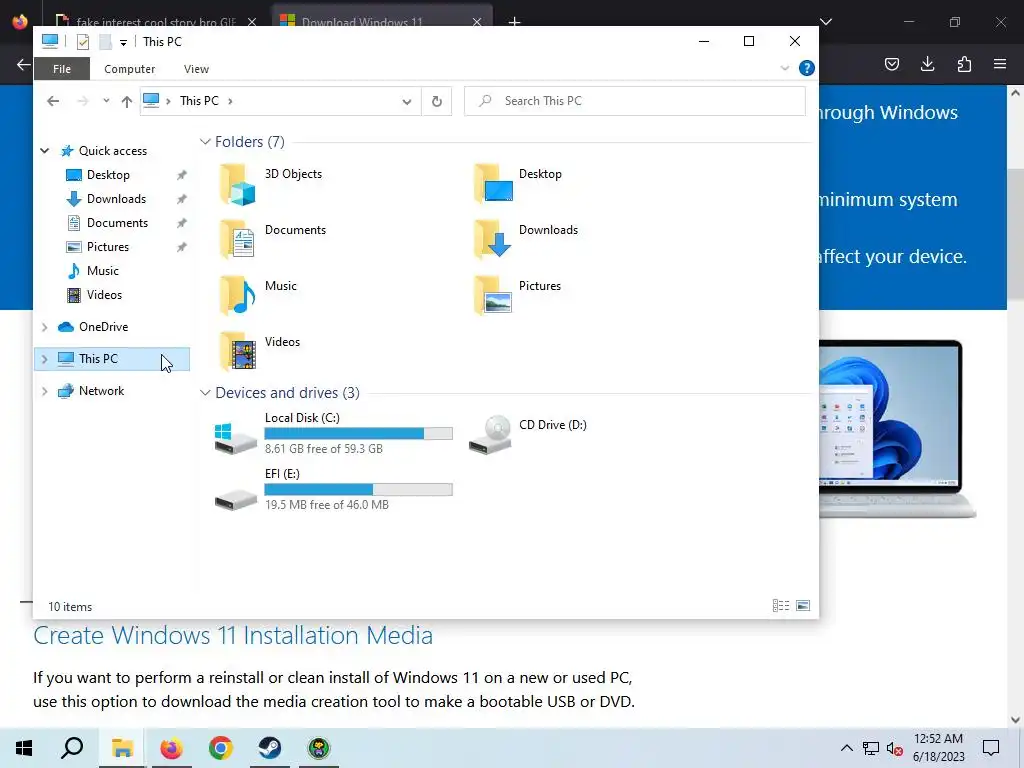Image resolution: width=1024 pixels, height=768 pixels.
Task: Select Desktop under Quick access
Action: [x=108, y=175]
